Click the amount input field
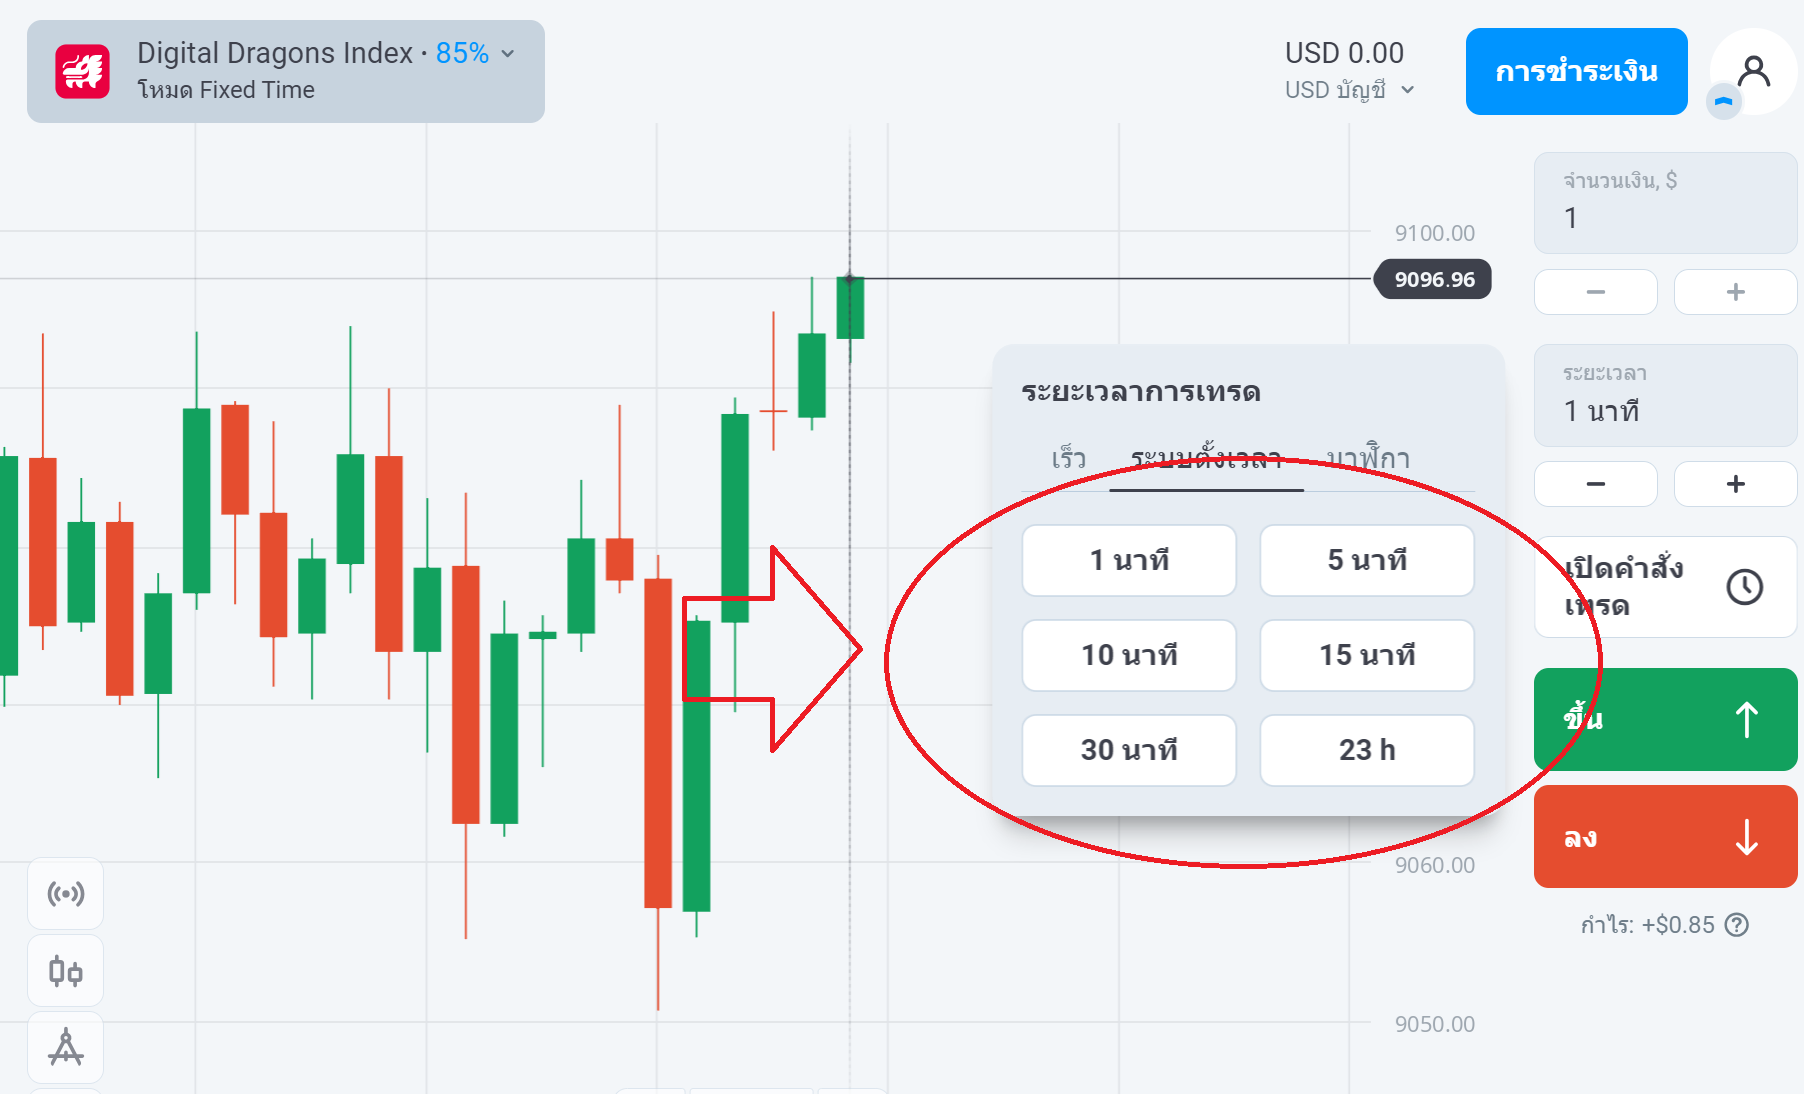The height and width of the screenshot is (1094, 1804). pos(1665,203)
